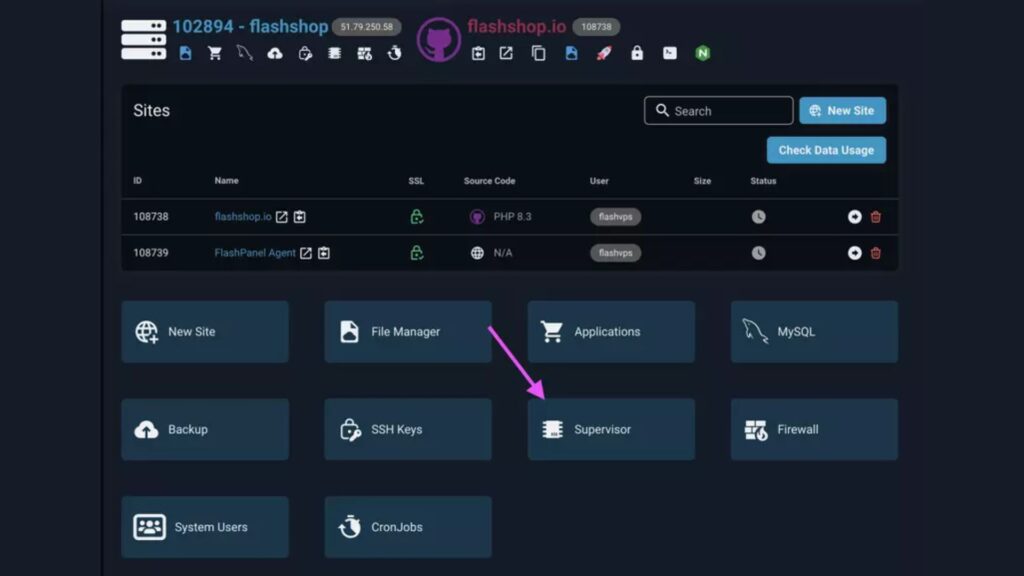Click the 108739 ID cell
Viewport: 1024px width, 576px height.
151,253
